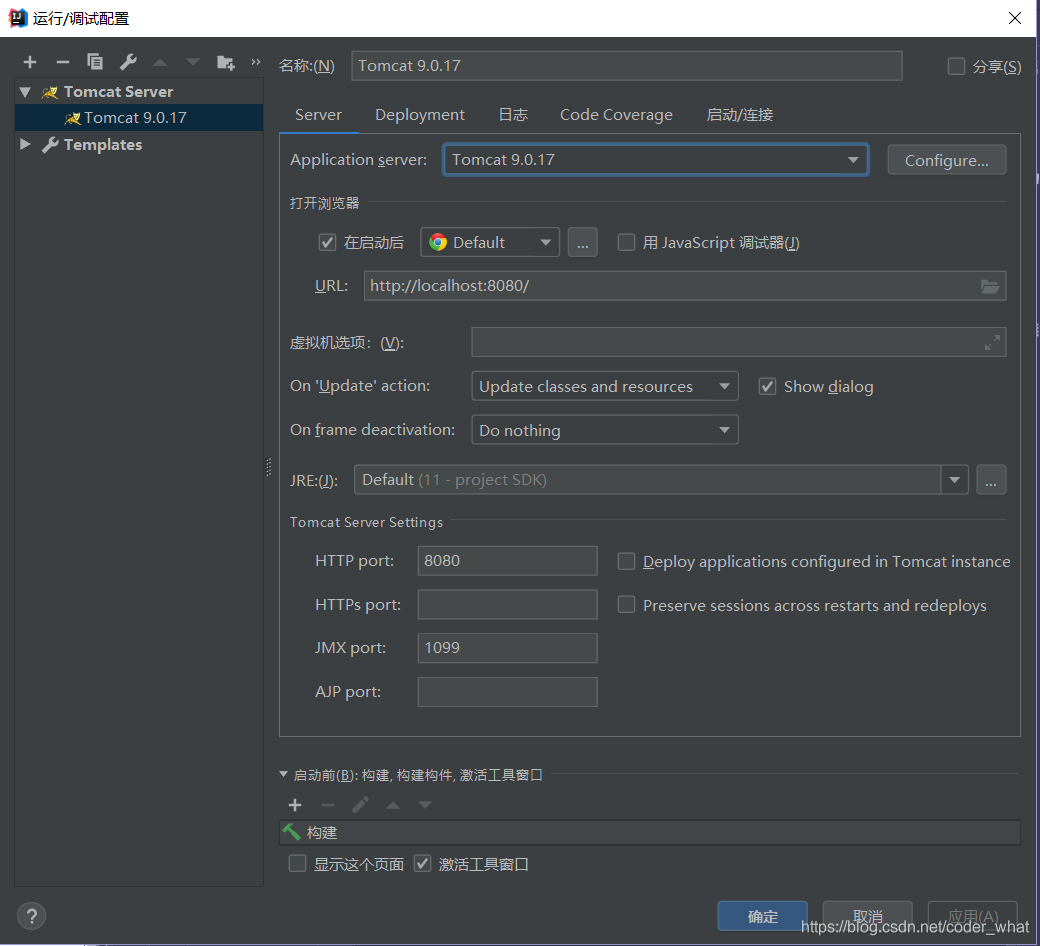Enable Preserve sessions across restarts and redeploys

pos(626,604)
